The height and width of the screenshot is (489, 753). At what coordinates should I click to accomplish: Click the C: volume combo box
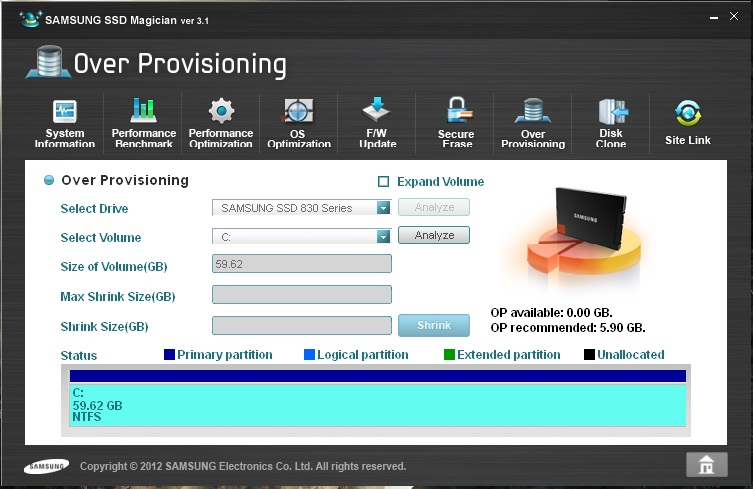coord(302,236)
